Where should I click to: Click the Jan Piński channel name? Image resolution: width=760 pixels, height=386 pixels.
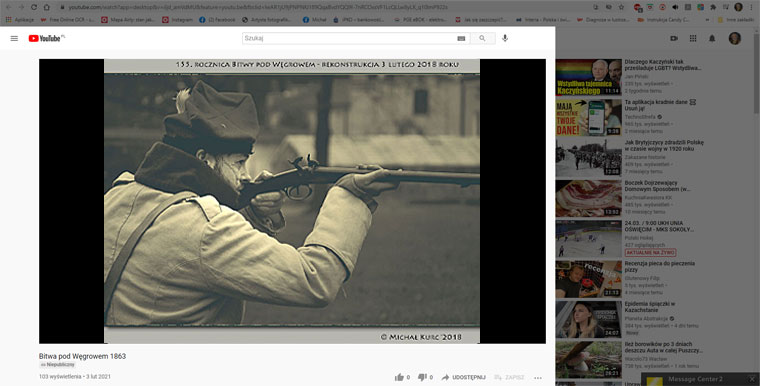pyautogui.click(x=636, y=77)
